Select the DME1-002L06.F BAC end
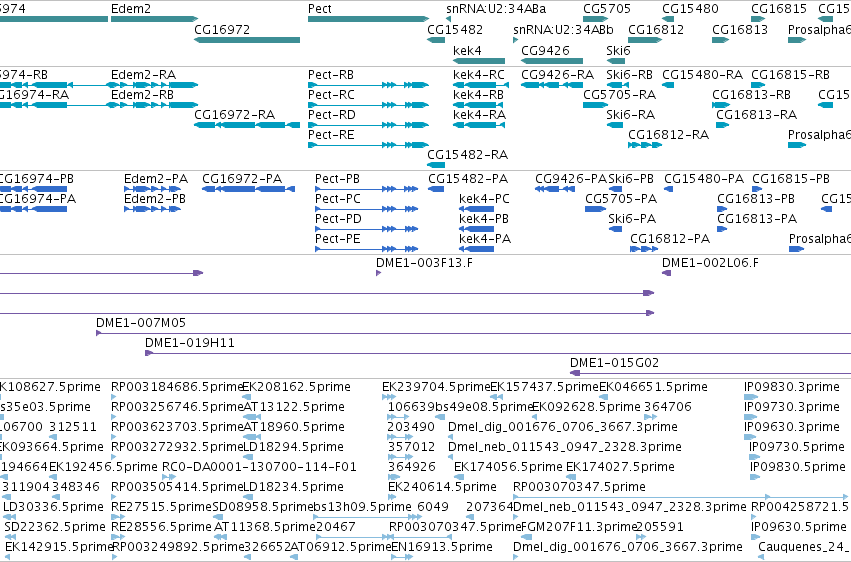Image resolution: width=851 pixels, height=562 pixels. coord(666,273)
